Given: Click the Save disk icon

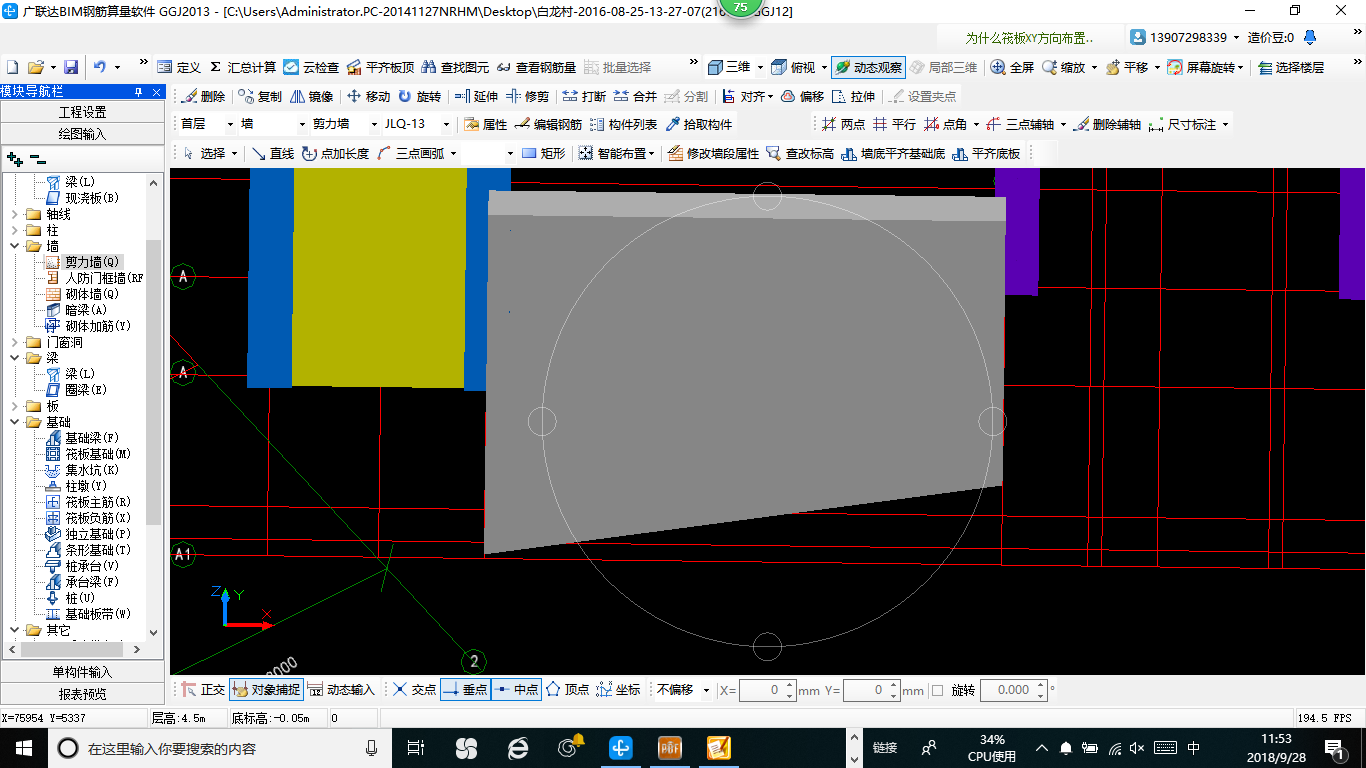Looking at the screenshot, I should (x=71, y=67).
